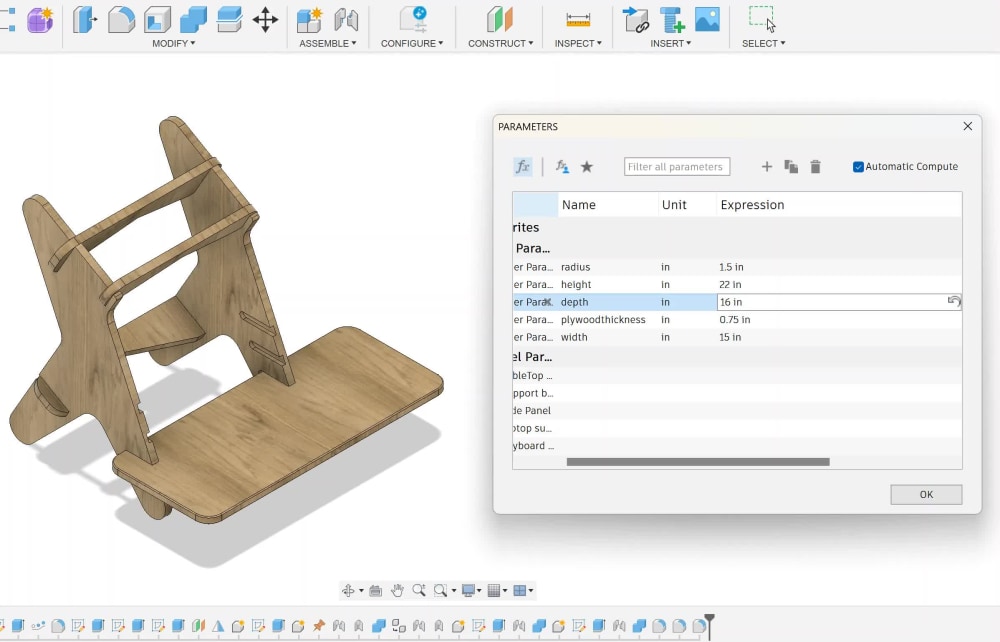Open the SELECT menu
1000x642 pixels.
pos(763,43)
